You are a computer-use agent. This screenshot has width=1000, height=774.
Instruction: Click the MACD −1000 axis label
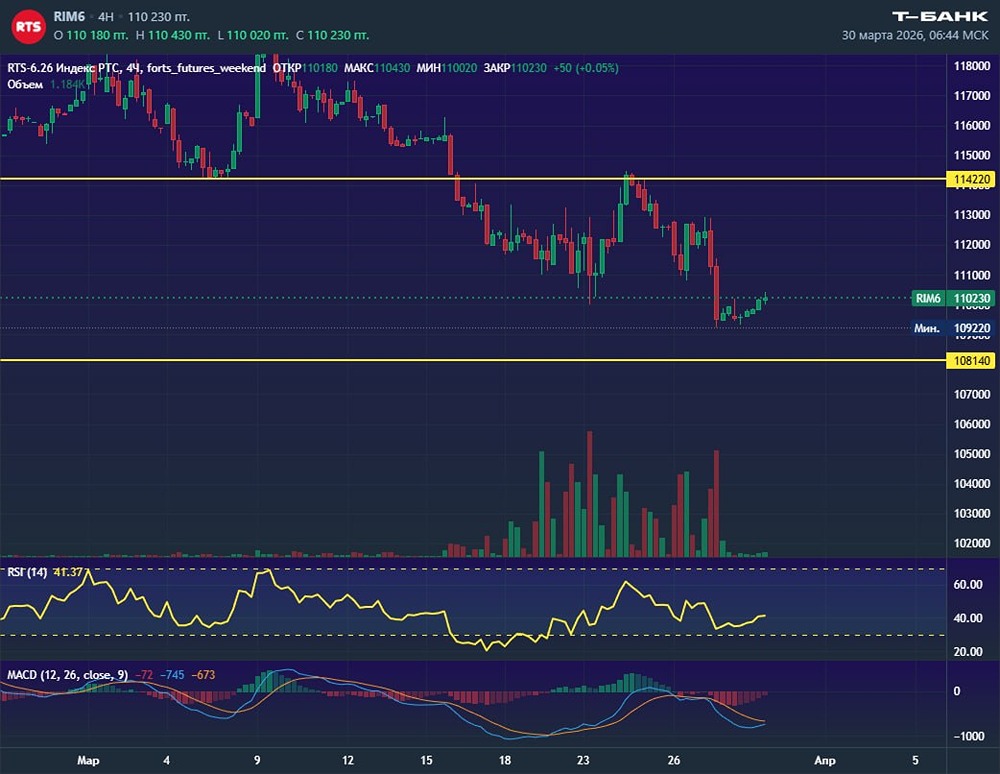tap(968, 736)
